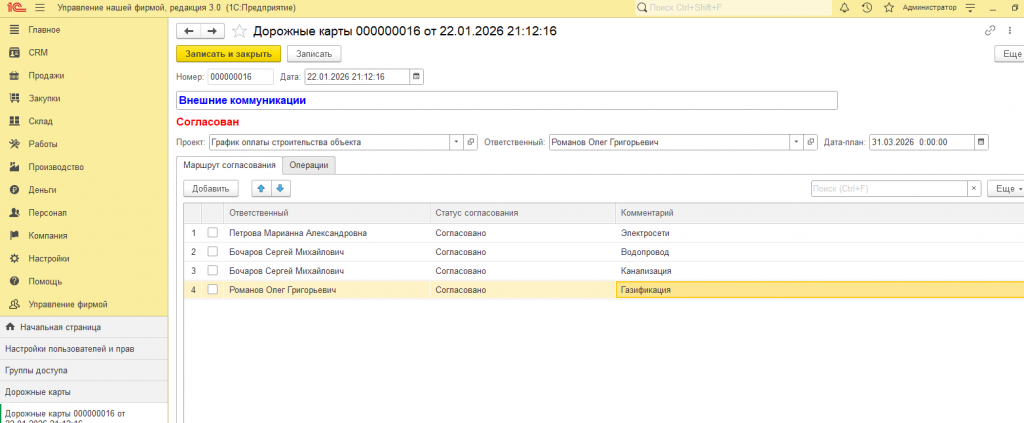Open the Деньги section
Viewport: 1024px width, 423px height.
[x=84, y=190]
